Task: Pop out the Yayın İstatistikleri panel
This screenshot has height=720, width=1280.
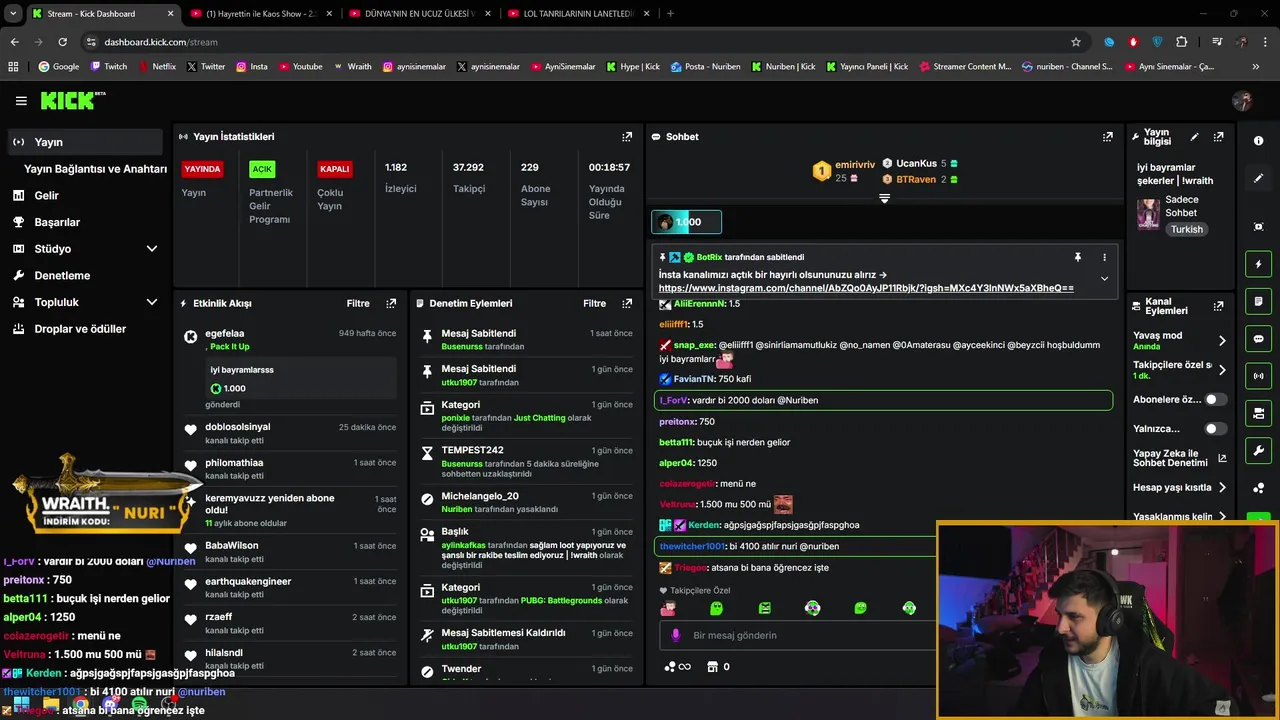Action: click(627, 137)
